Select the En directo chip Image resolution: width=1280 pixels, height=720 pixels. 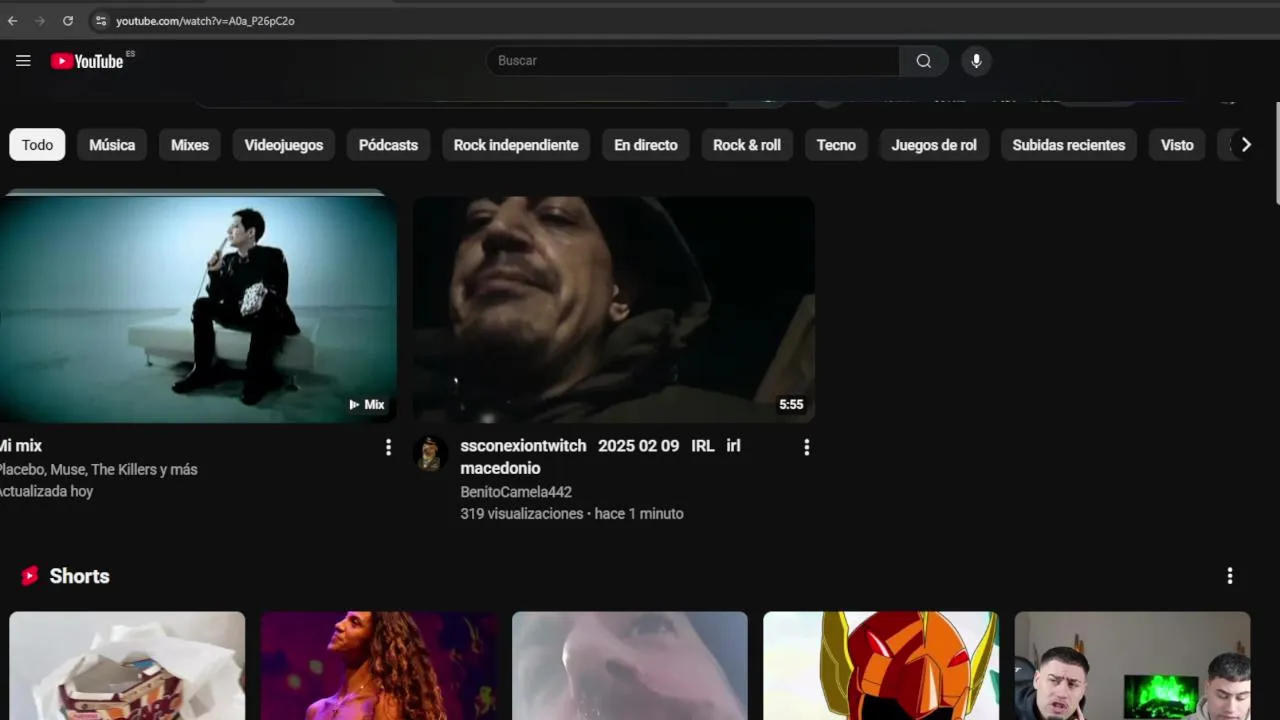click(645, 145)
